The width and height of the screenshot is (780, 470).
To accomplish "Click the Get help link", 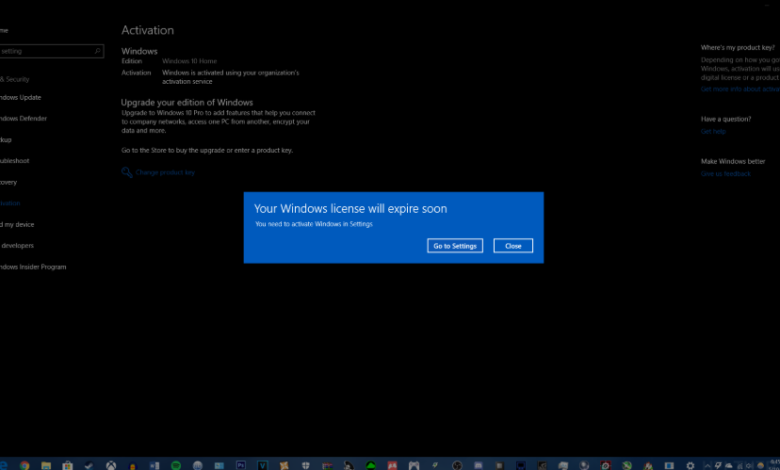I will [x=713, y=131].
